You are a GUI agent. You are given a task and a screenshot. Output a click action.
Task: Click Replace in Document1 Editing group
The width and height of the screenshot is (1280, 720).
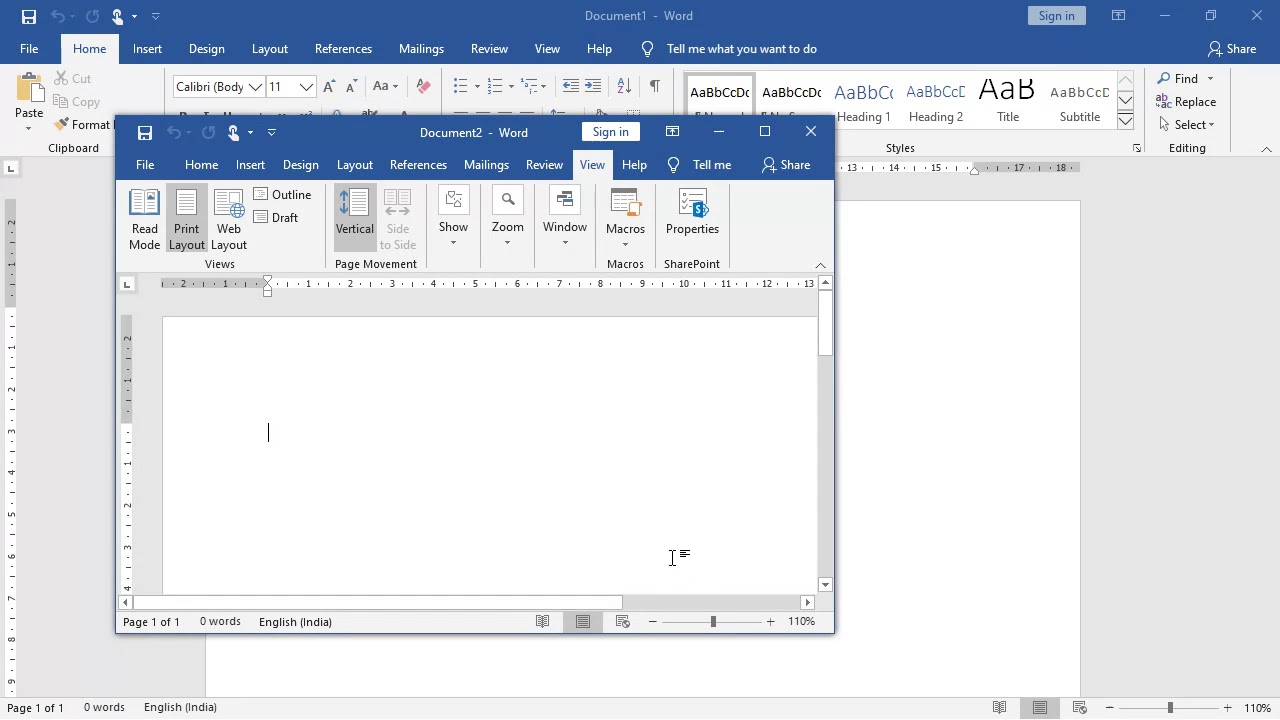pos(1186,102)
